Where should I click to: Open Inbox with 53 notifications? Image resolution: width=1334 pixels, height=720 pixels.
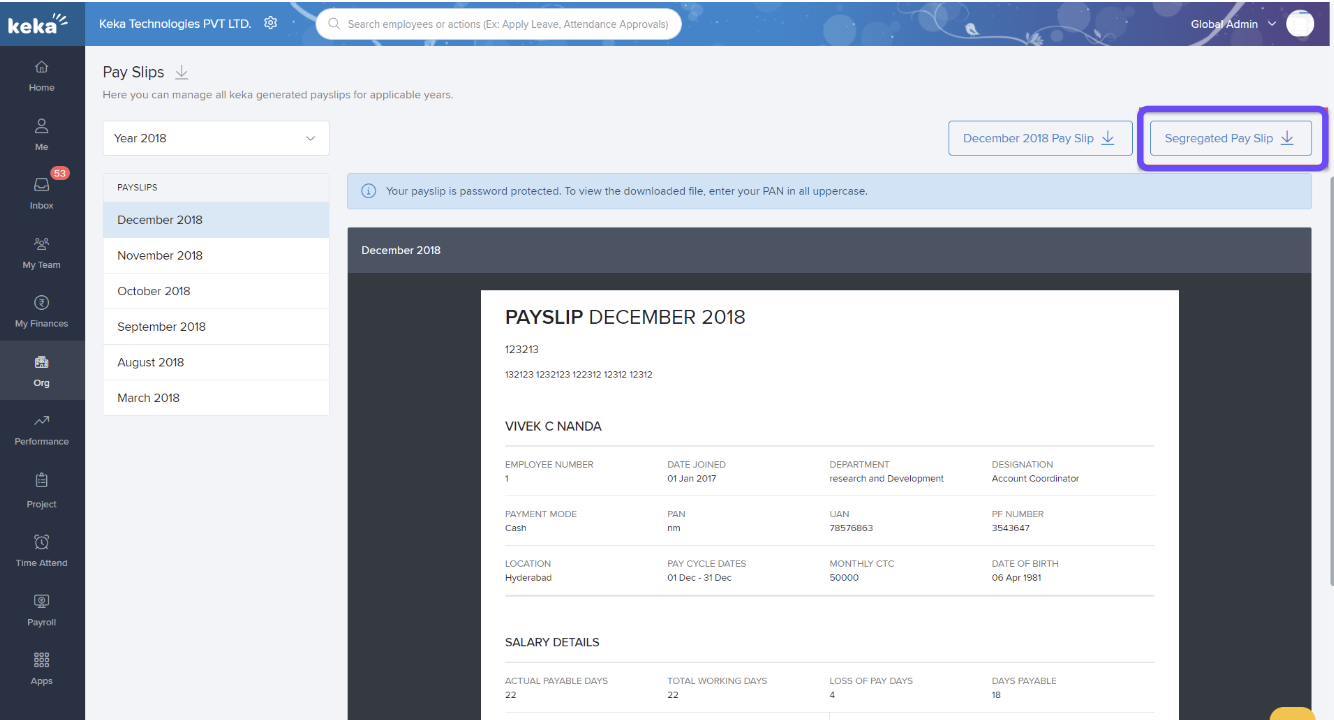click(41, 186)
